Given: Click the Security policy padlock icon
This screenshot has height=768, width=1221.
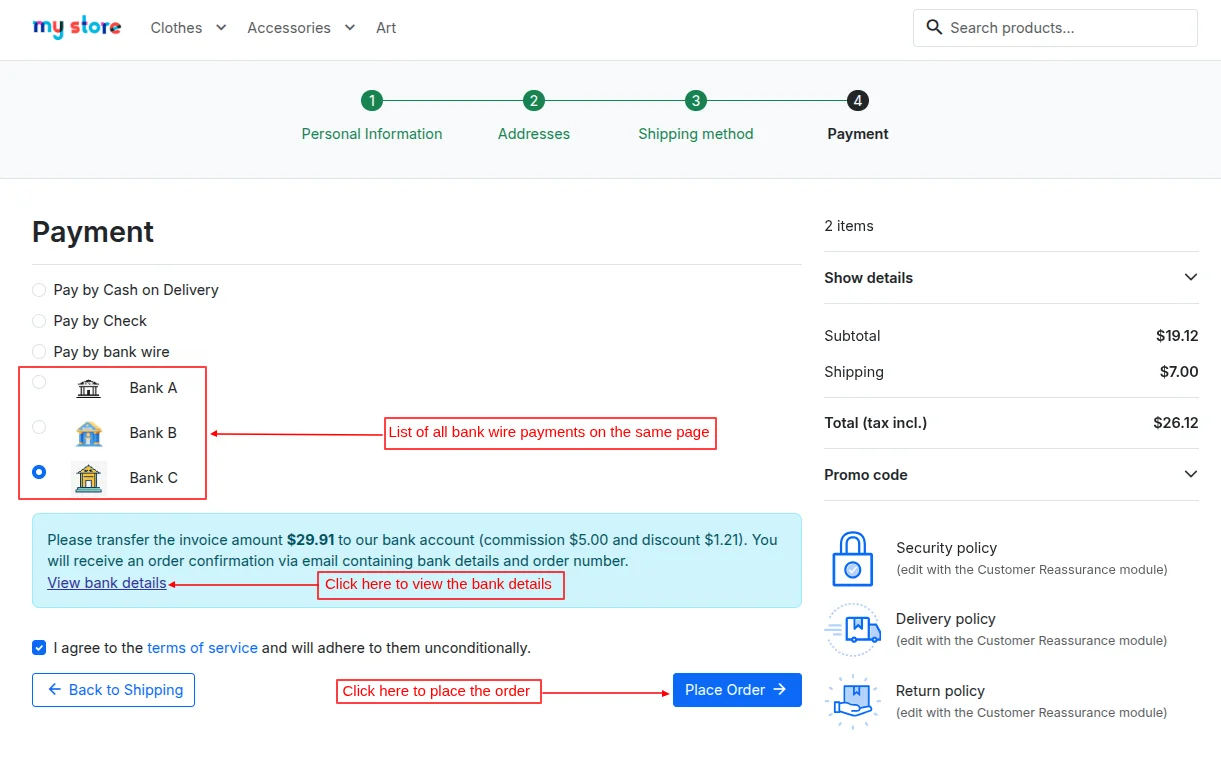Looking at the screenshot, I should tap(853, 558).
